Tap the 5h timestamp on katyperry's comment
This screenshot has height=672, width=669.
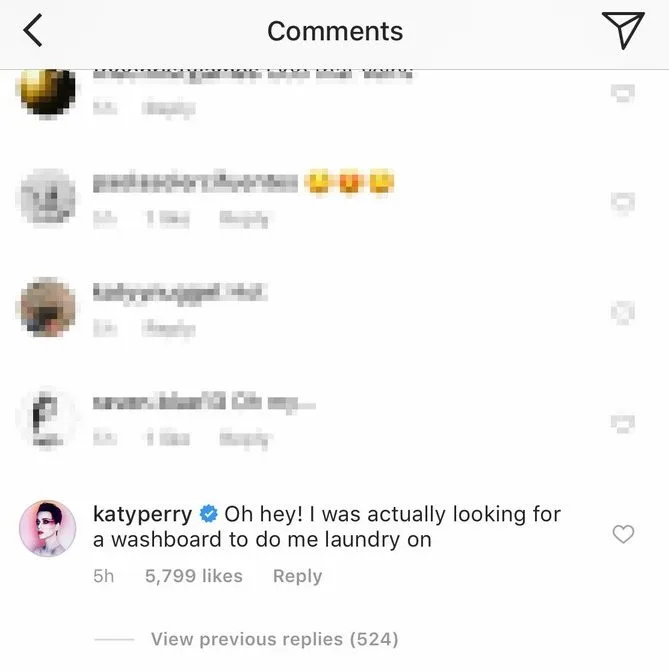(x=104, y=576)
